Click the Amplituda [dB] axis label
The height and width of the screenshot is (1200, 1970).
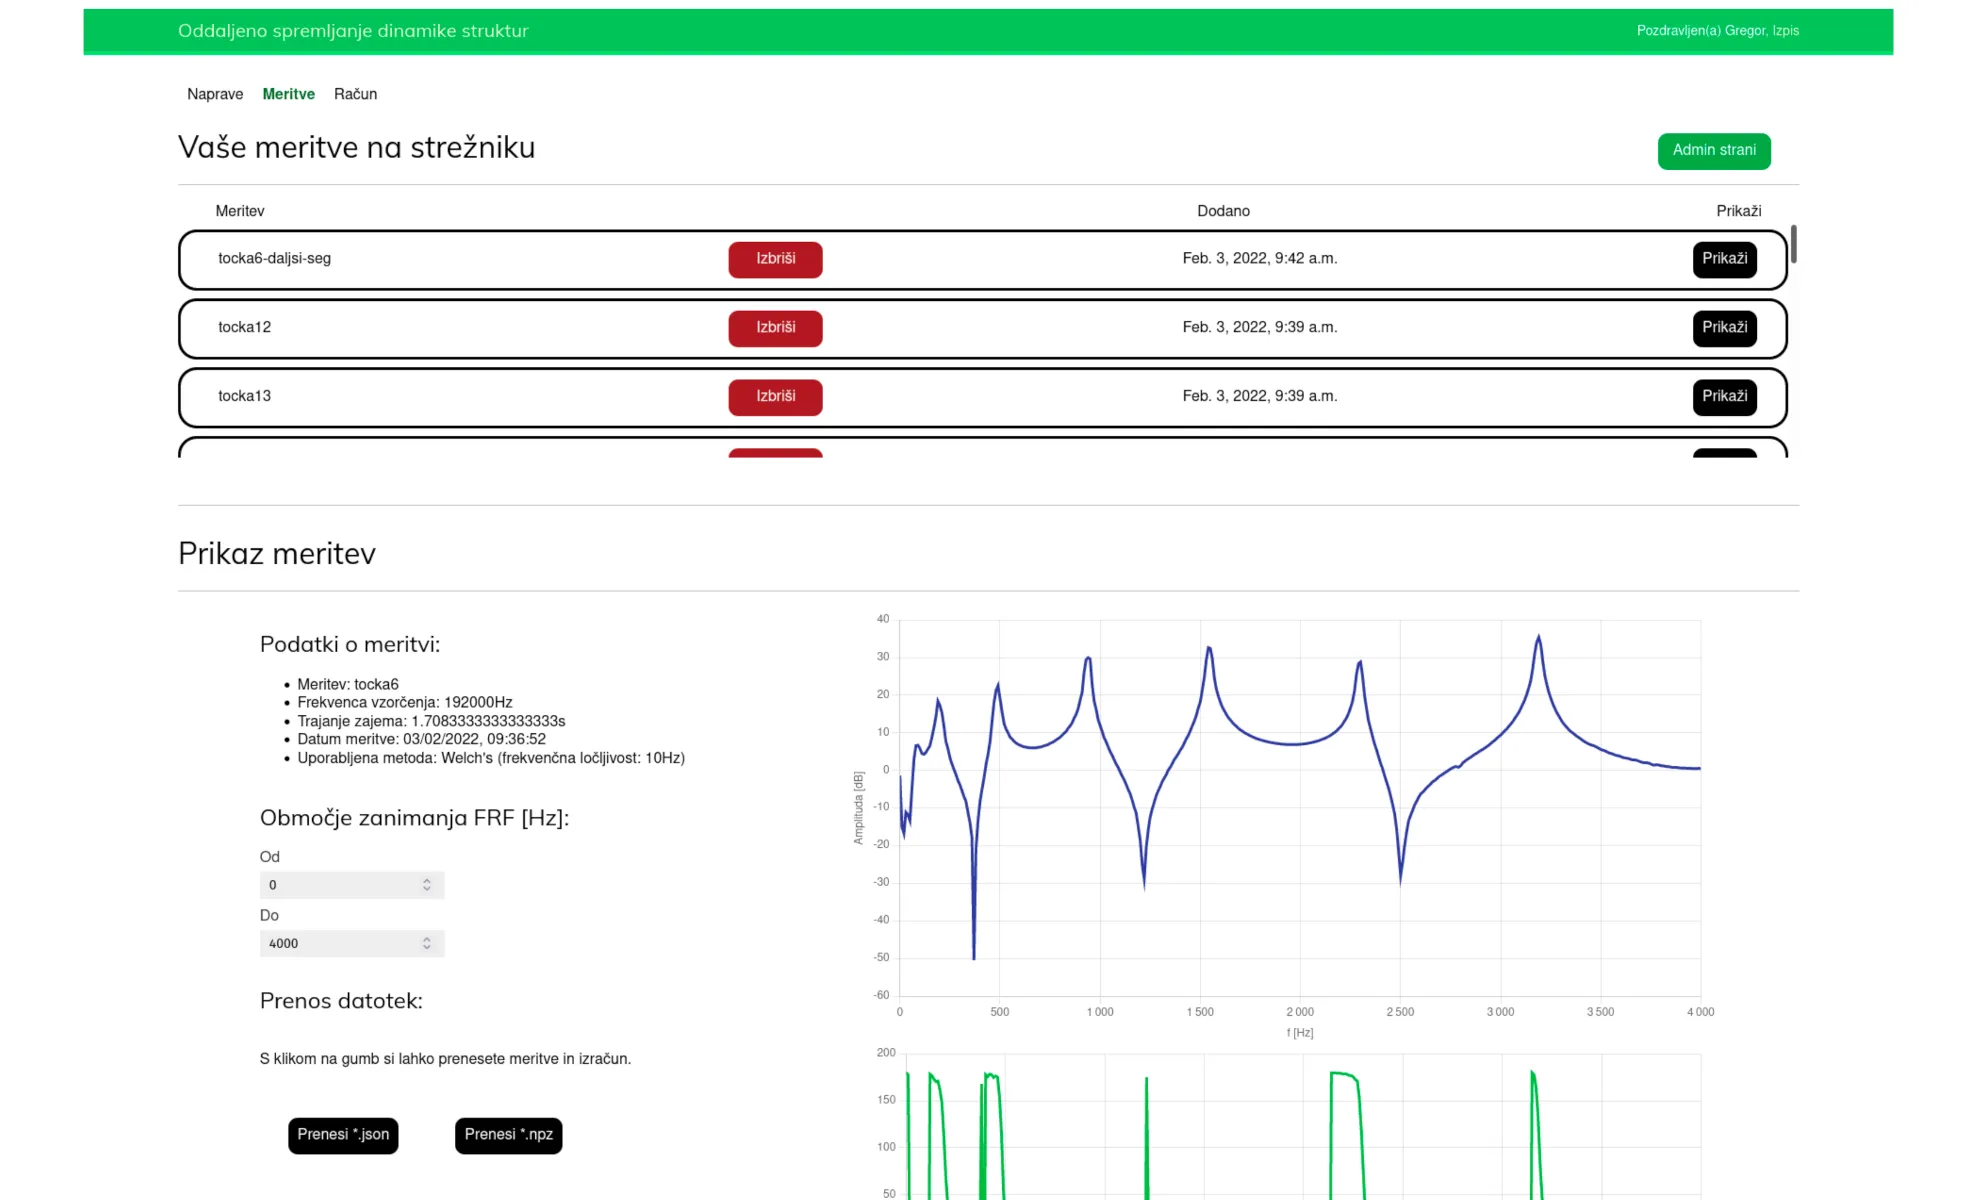tap(858, 808)
